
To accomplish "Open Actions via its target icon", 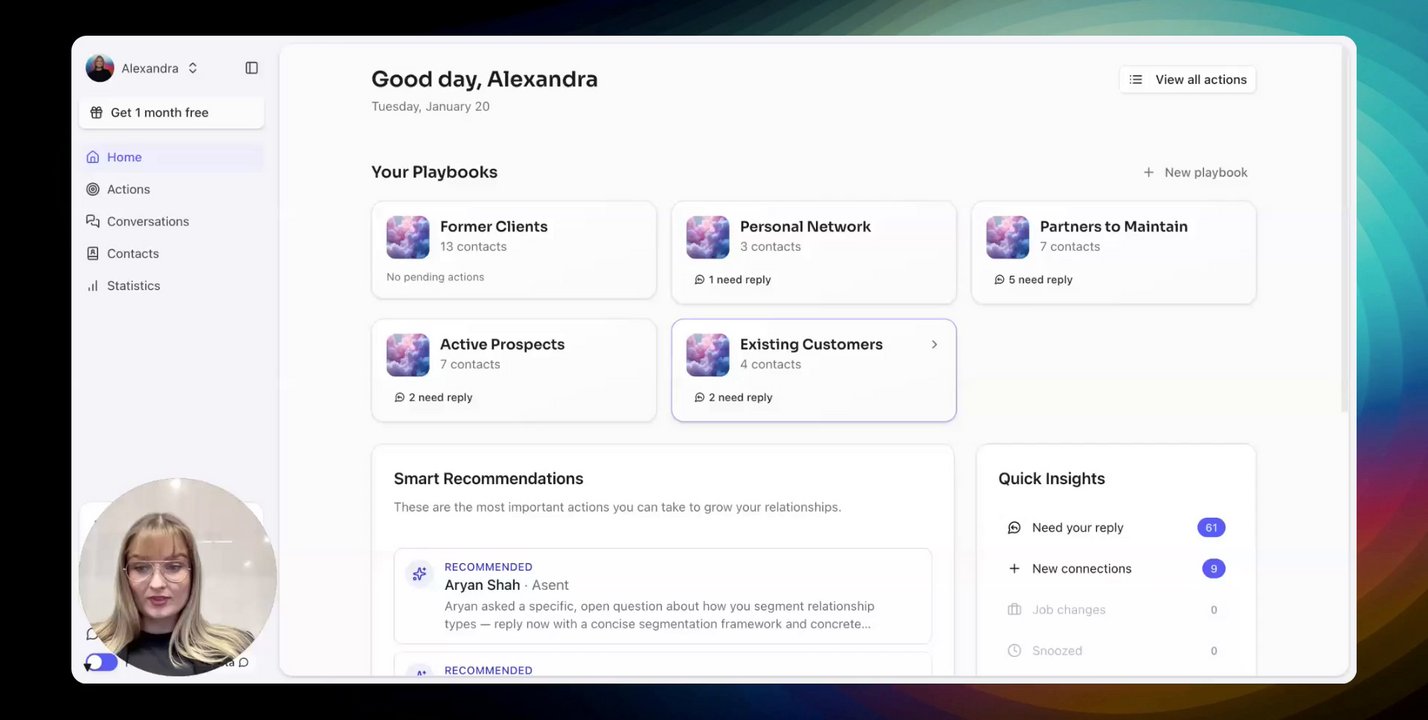I will coord(93,189).
